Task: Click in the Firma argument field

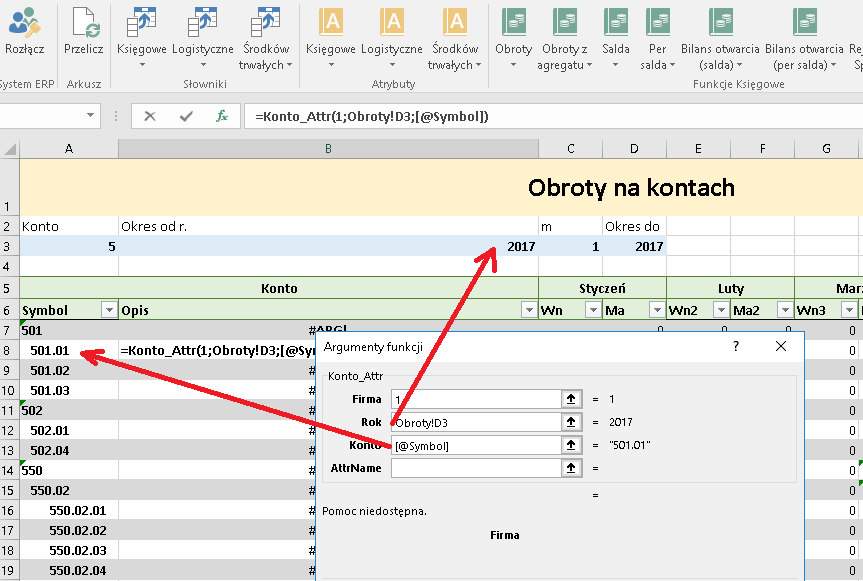Action: (476, 399)
